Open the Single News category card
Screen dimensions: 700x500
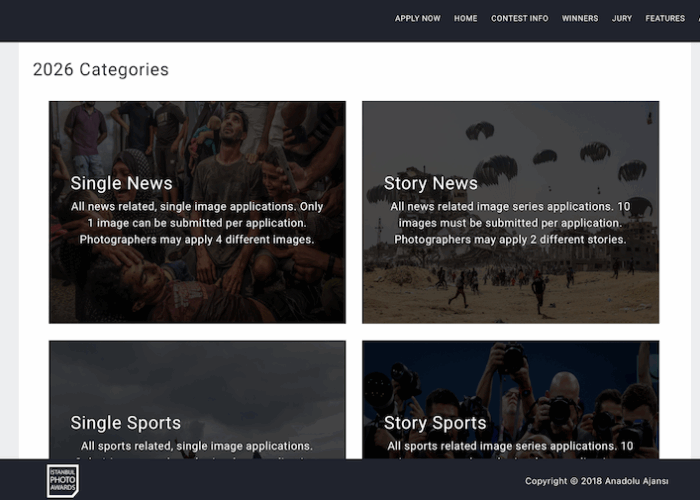(197, 212)
